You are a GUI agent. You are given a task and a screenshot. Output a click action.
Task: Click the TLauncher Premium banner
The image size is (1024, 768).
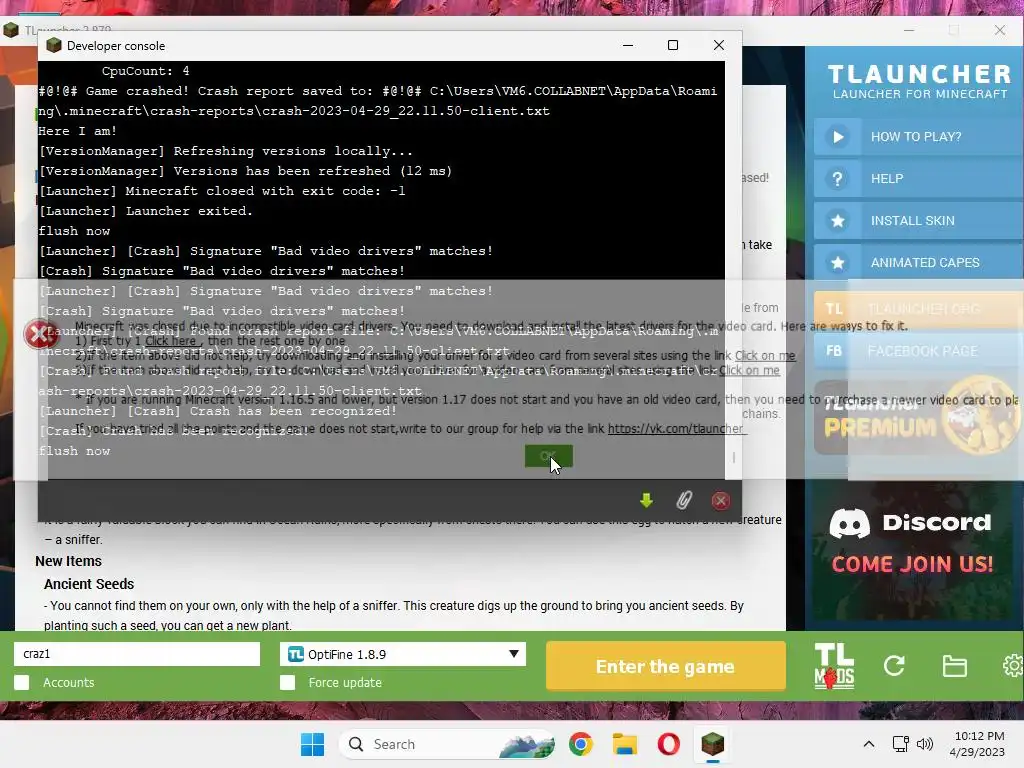(x=918, y=416)
